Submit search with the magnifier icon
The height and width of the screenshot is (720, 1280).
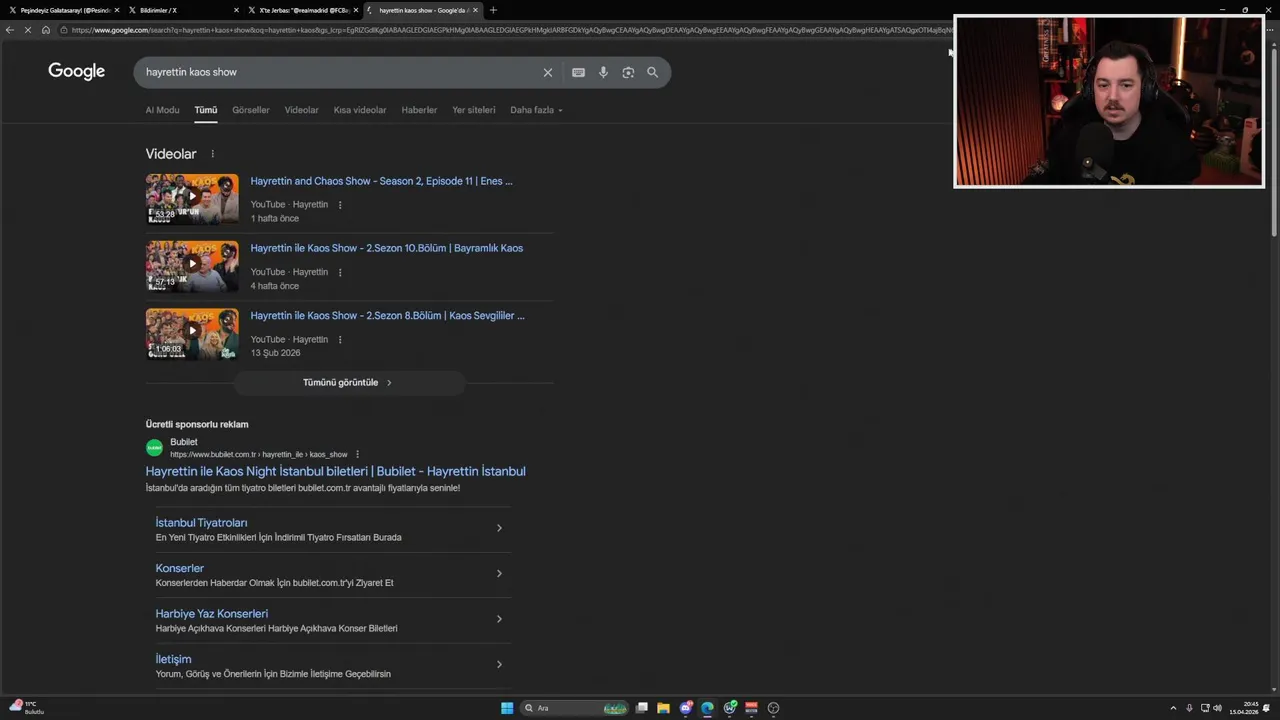pyautogui.click(x=653, y=72)
